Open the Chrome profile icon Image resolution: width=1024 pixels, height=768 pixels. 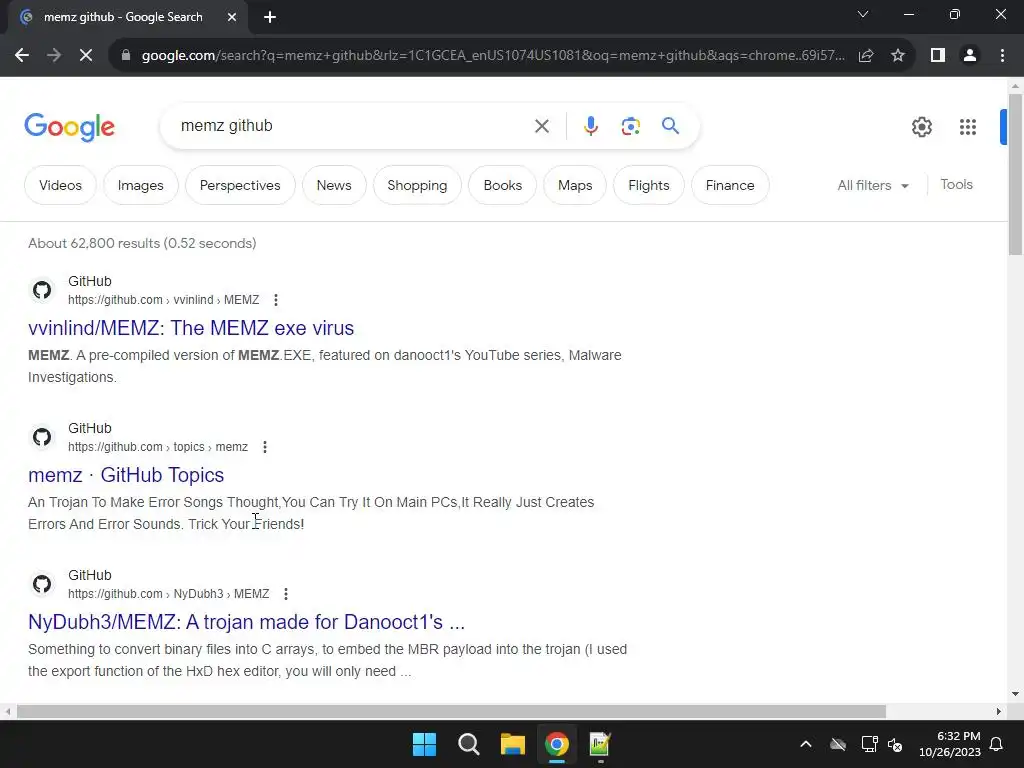[970, 56]
